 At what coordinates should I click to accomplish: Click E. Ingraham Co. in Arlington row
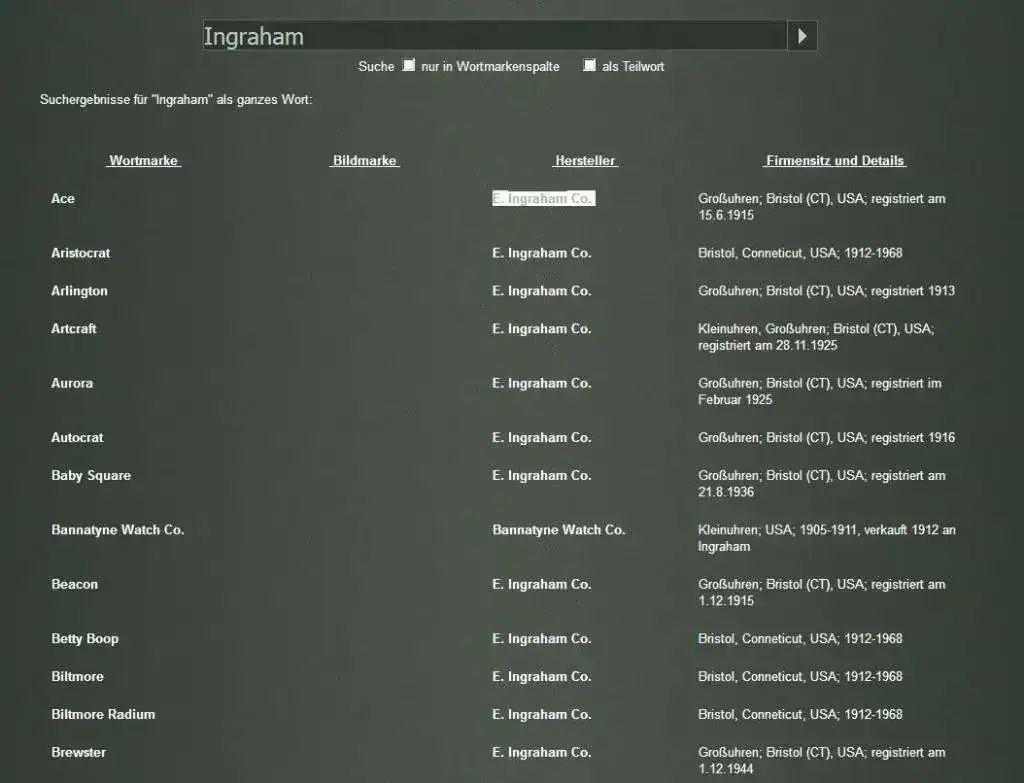click(x=541, y=291)
